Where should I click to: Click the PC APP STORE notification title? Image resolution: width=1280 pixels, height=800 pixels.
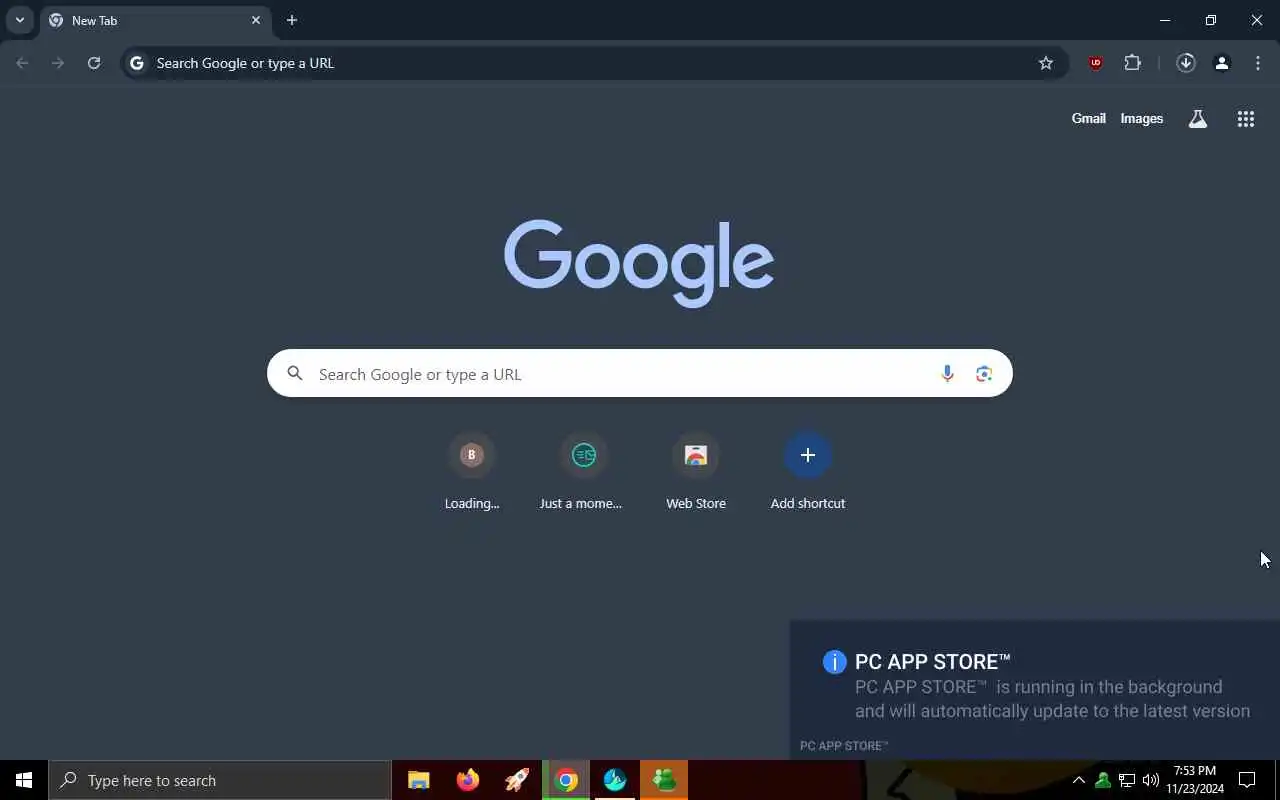(x=932, y=662)
